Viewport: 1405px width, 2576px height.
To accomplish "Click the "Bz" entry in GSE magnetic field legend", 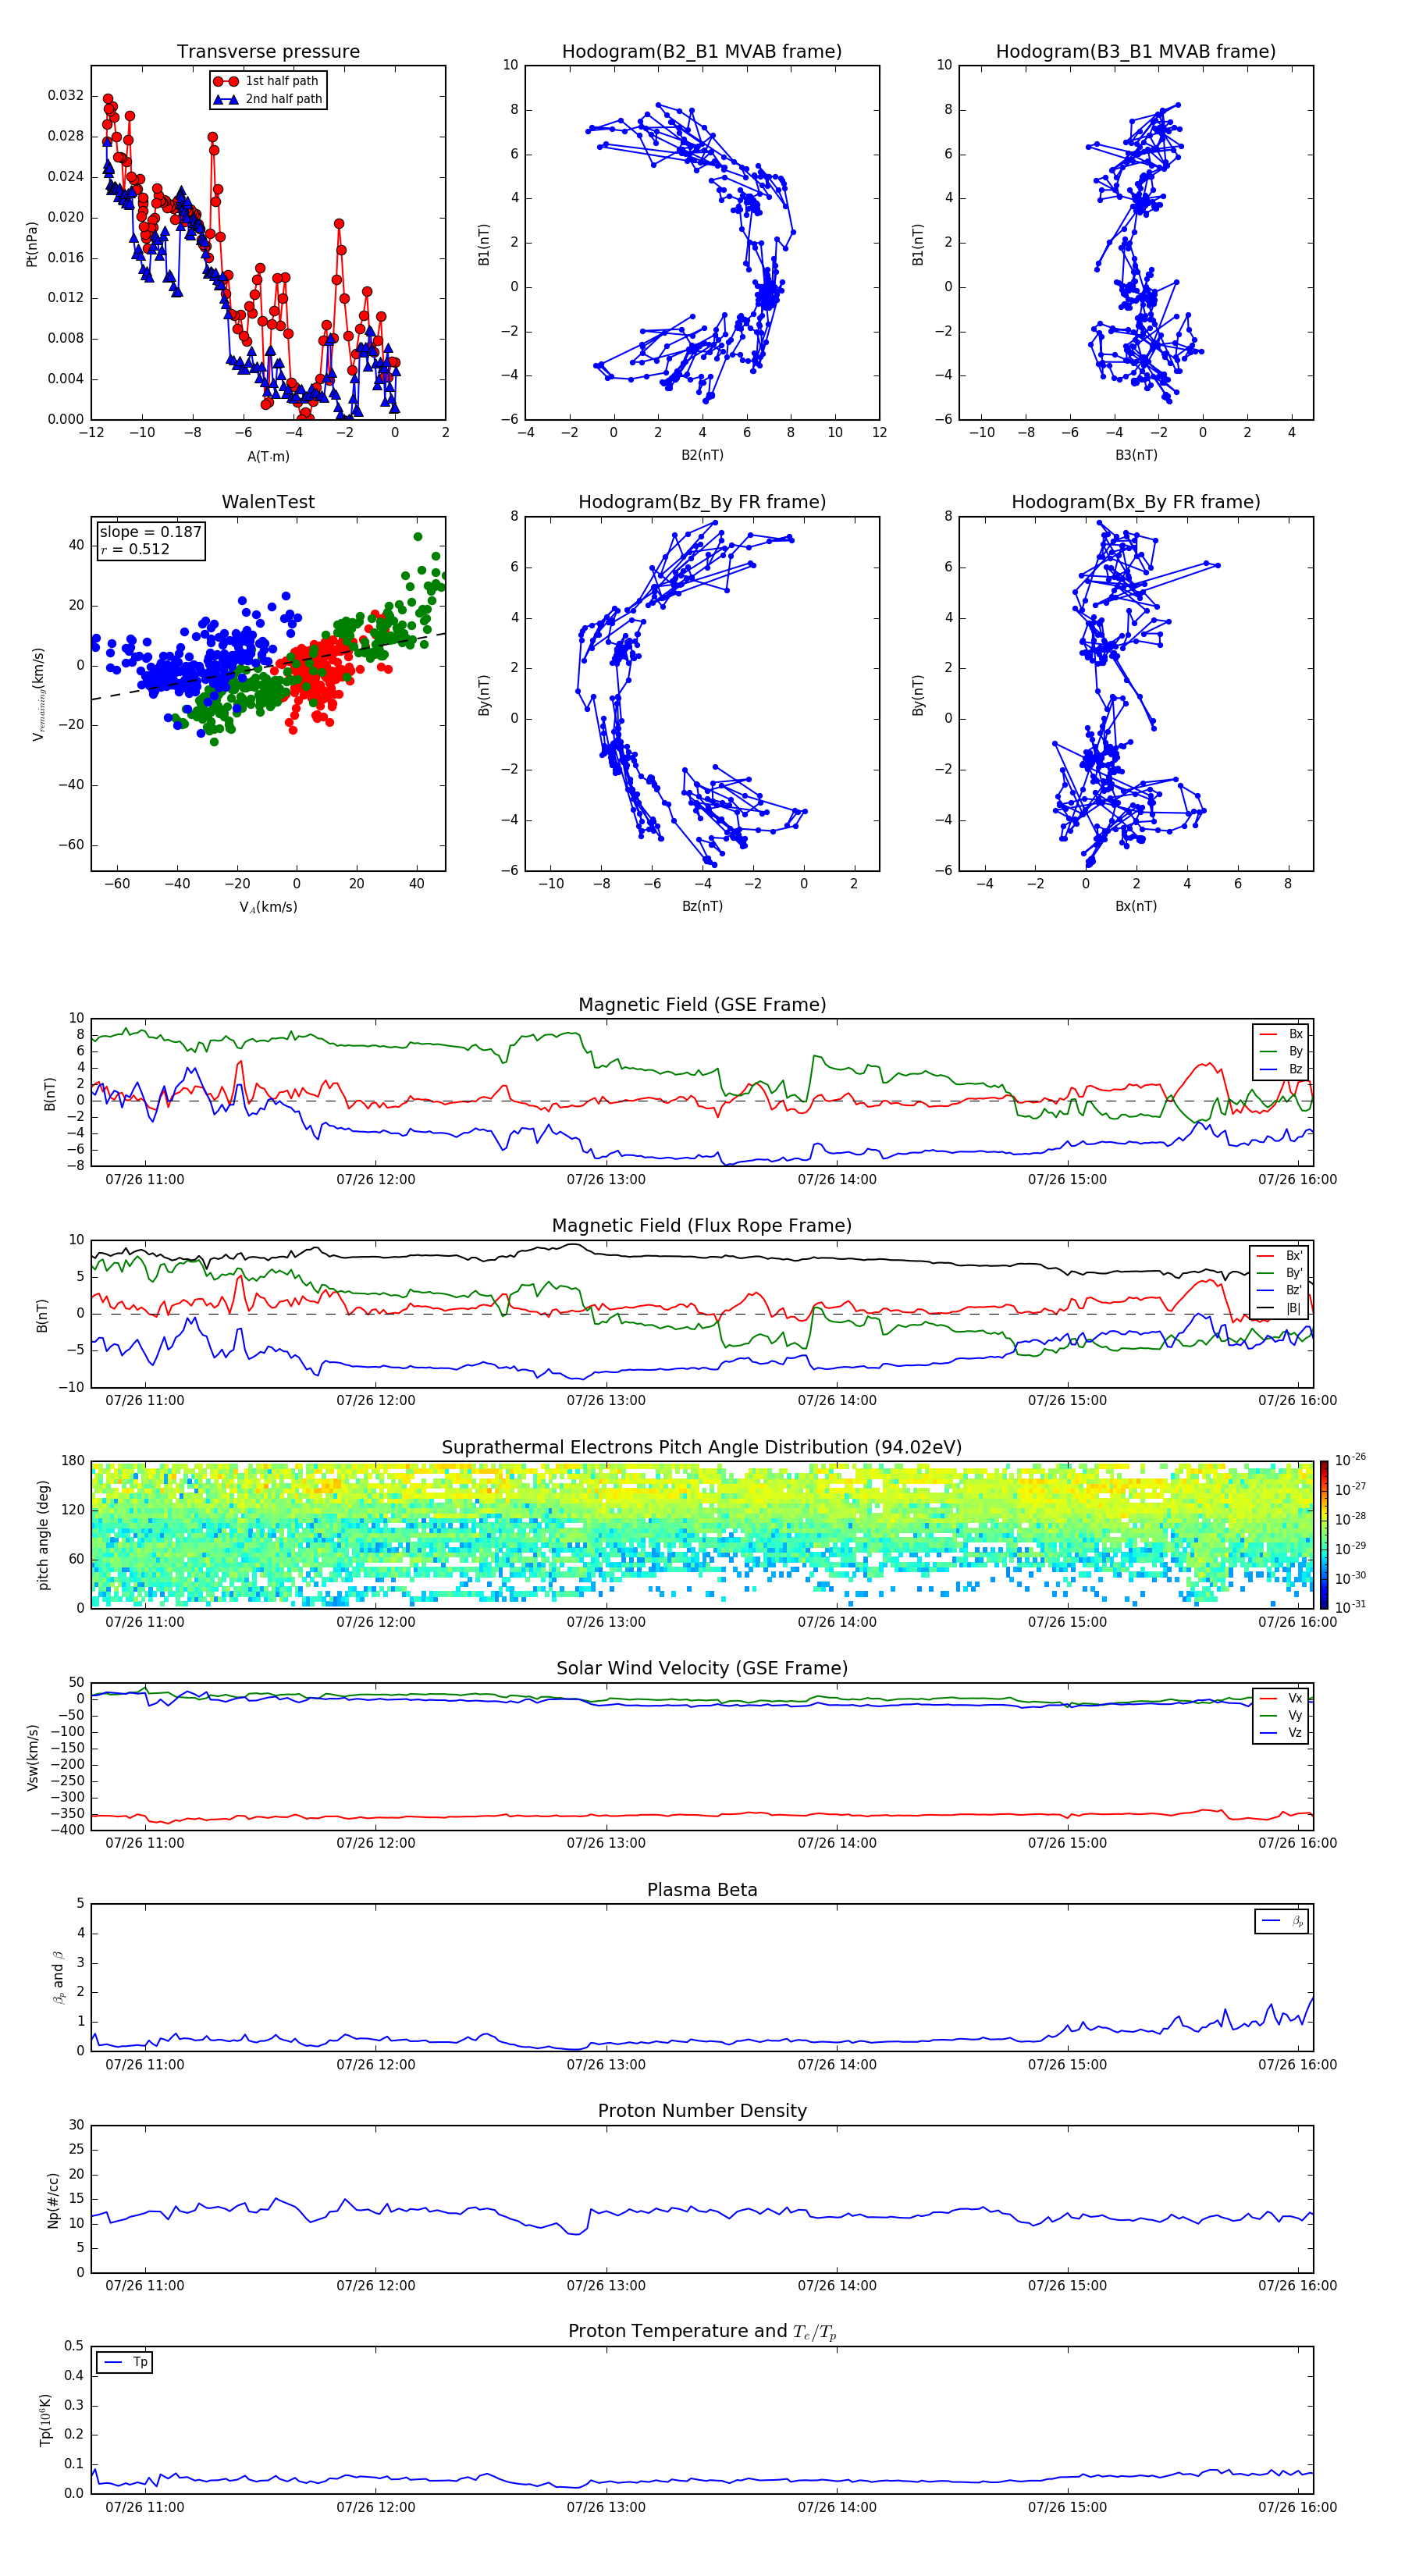I will tap(1281, 1069).
